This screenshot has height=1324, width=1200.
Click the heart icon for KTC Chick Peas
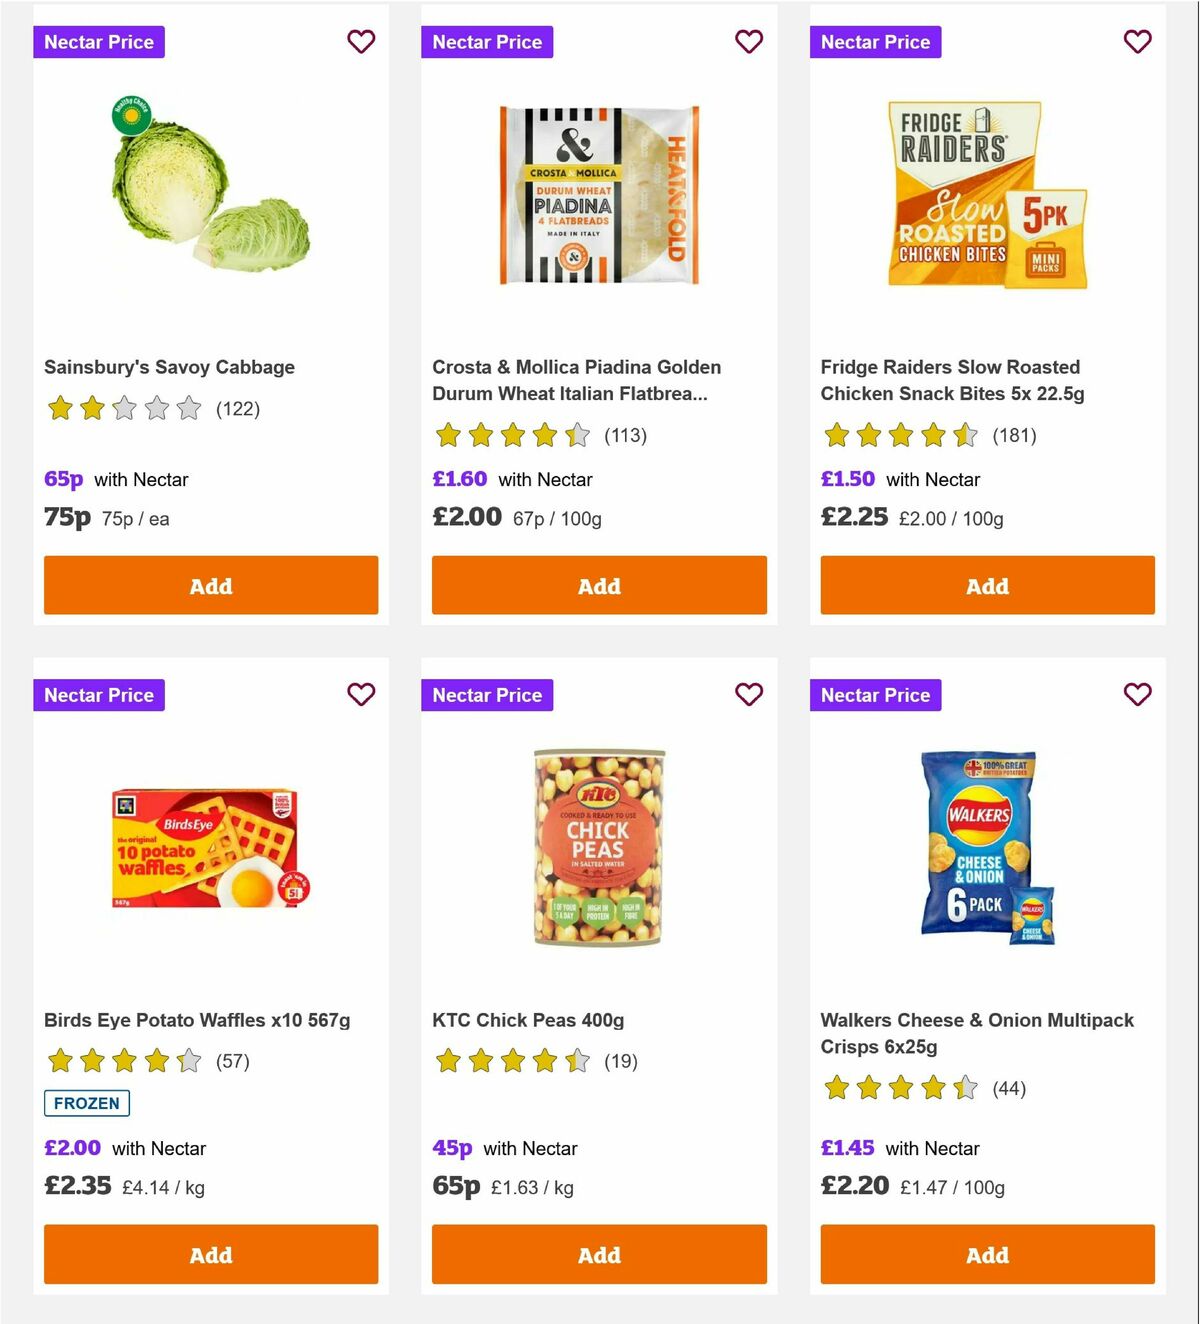pyautogui.click(x=749, y=694)
